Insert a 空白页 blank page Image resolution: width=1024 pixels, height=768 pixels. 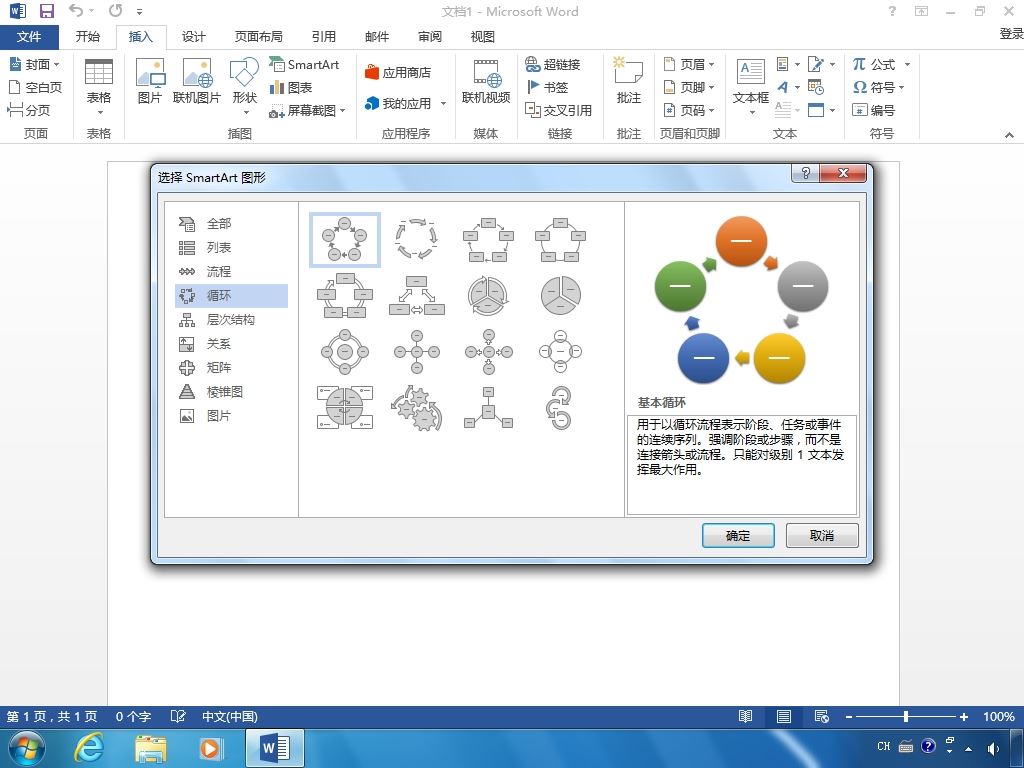(x=35, y=87)
